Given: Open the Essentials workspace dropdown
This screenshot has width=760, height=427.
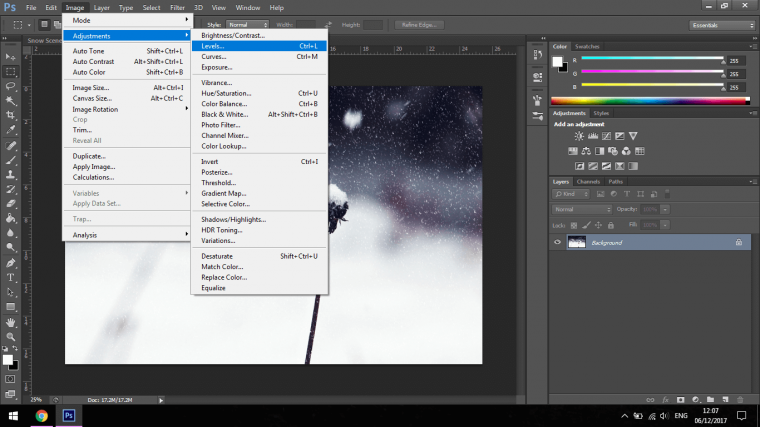Looking at the screenshot, I should [722, 25].
